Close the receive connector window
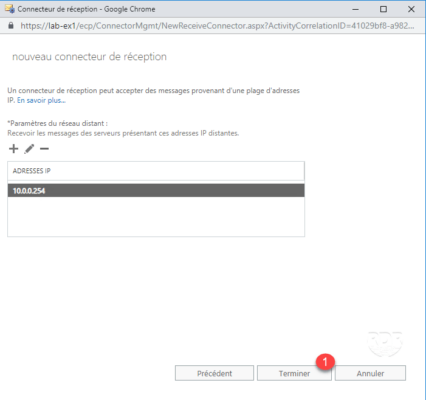Screen dimensions: 426x400 [x=411, y=9]
